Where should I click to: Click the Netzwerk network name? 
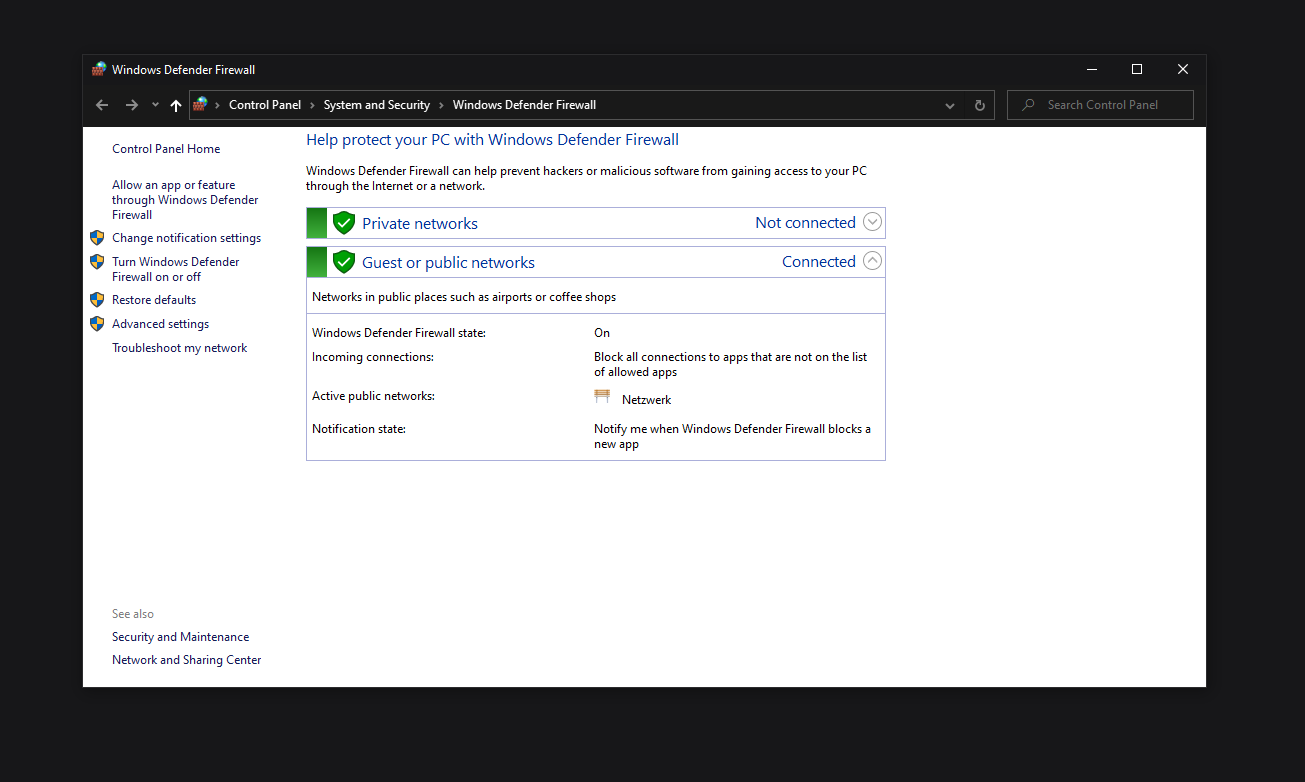(646, 400)
